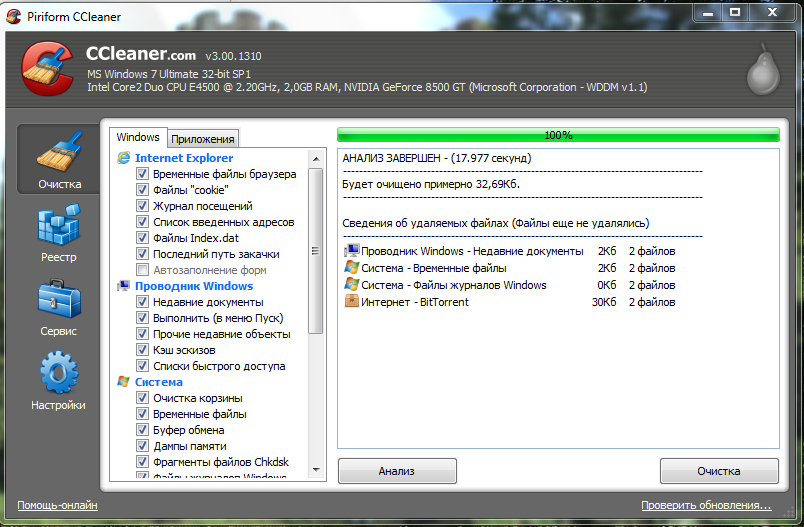The height and width of the screenshot is (527, 804).
Task: Maximize the CCleaner window
Action: pyautogui.click(x=735, y=12)
